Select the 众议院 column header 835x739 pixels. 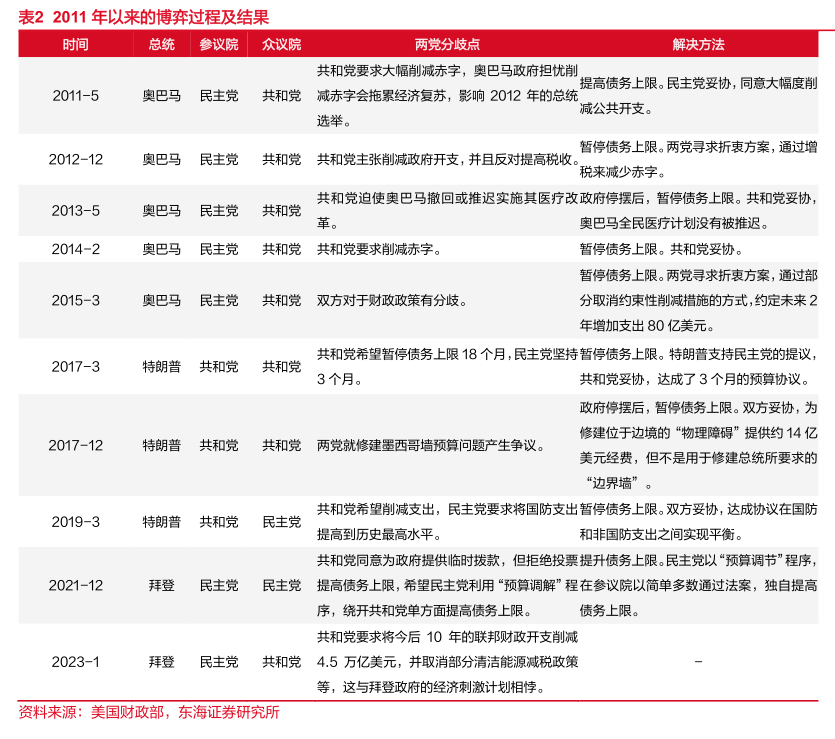pos(281,45)
